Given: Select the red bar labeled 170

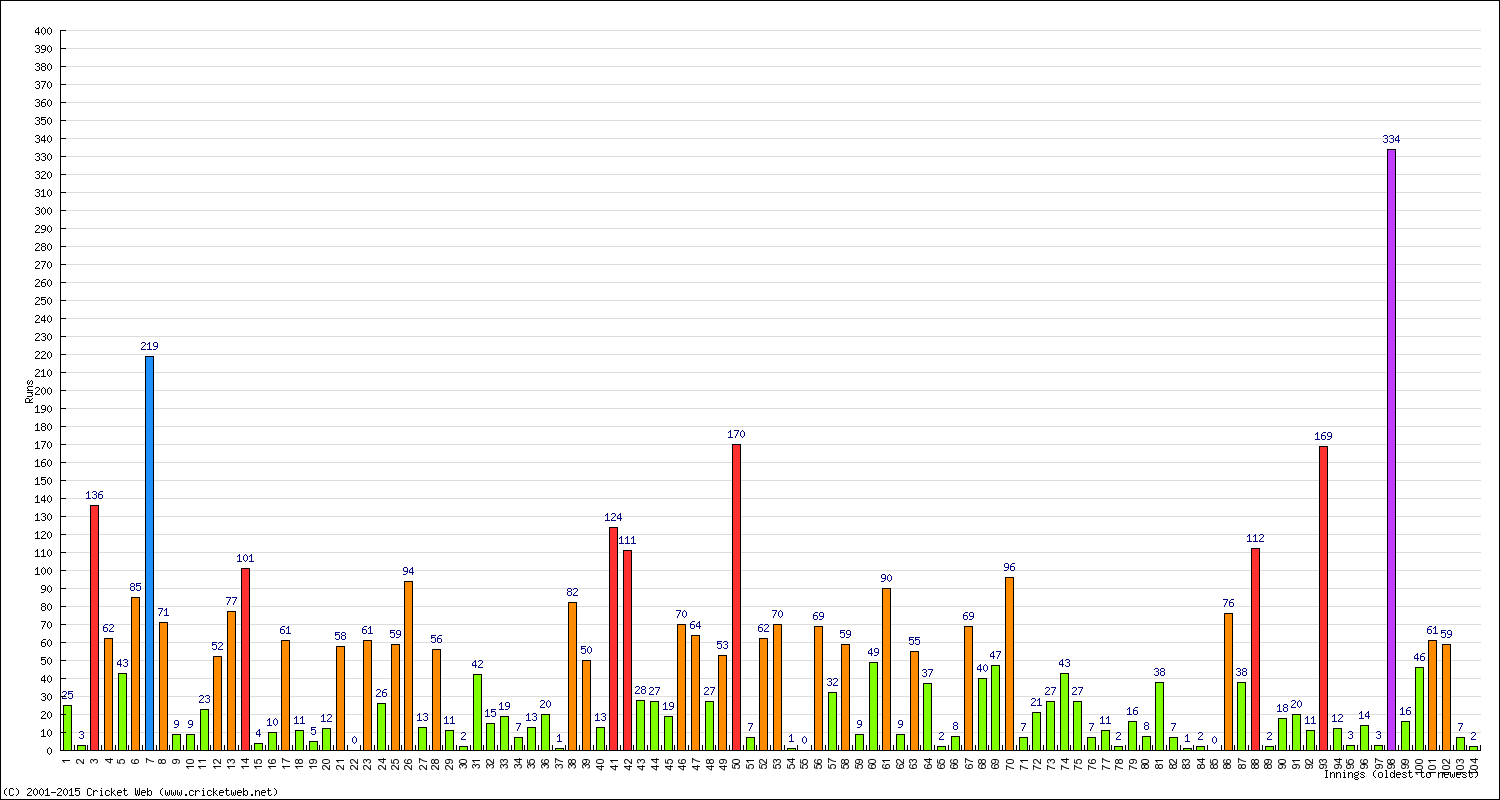Looking at the screenshot, I should 736,597.
